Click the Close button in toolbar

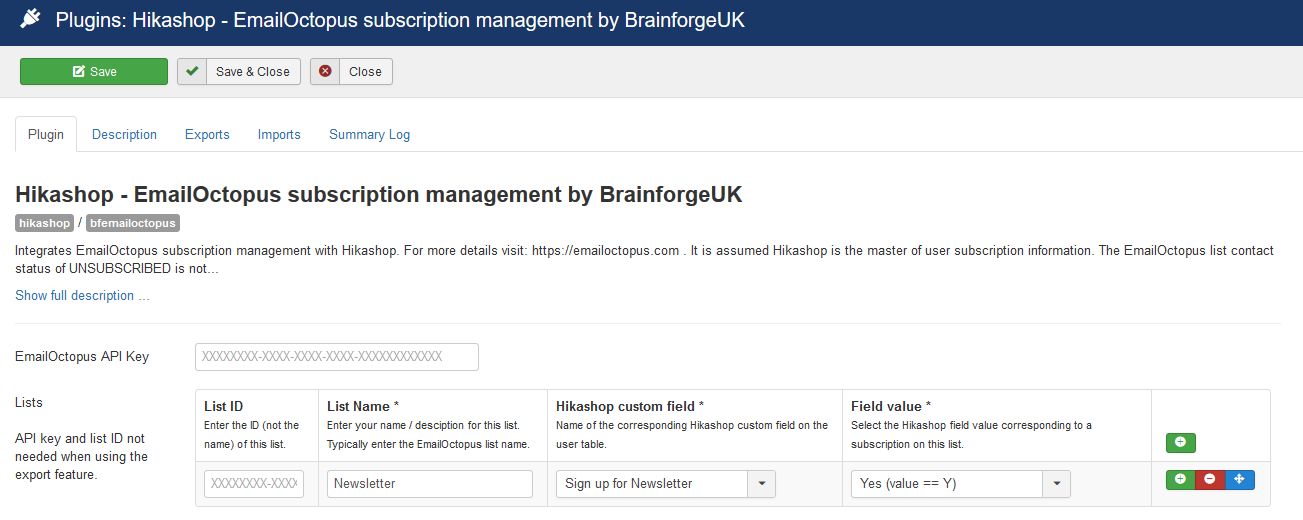point(351,71)
